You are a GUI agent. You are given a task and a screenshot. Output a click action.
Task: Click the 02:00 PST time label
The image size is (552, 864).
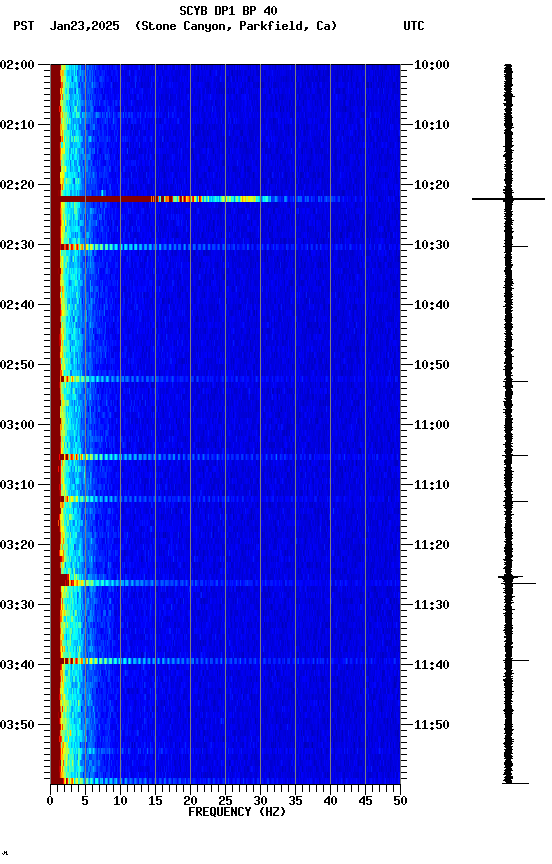click(x=17, y=65)
